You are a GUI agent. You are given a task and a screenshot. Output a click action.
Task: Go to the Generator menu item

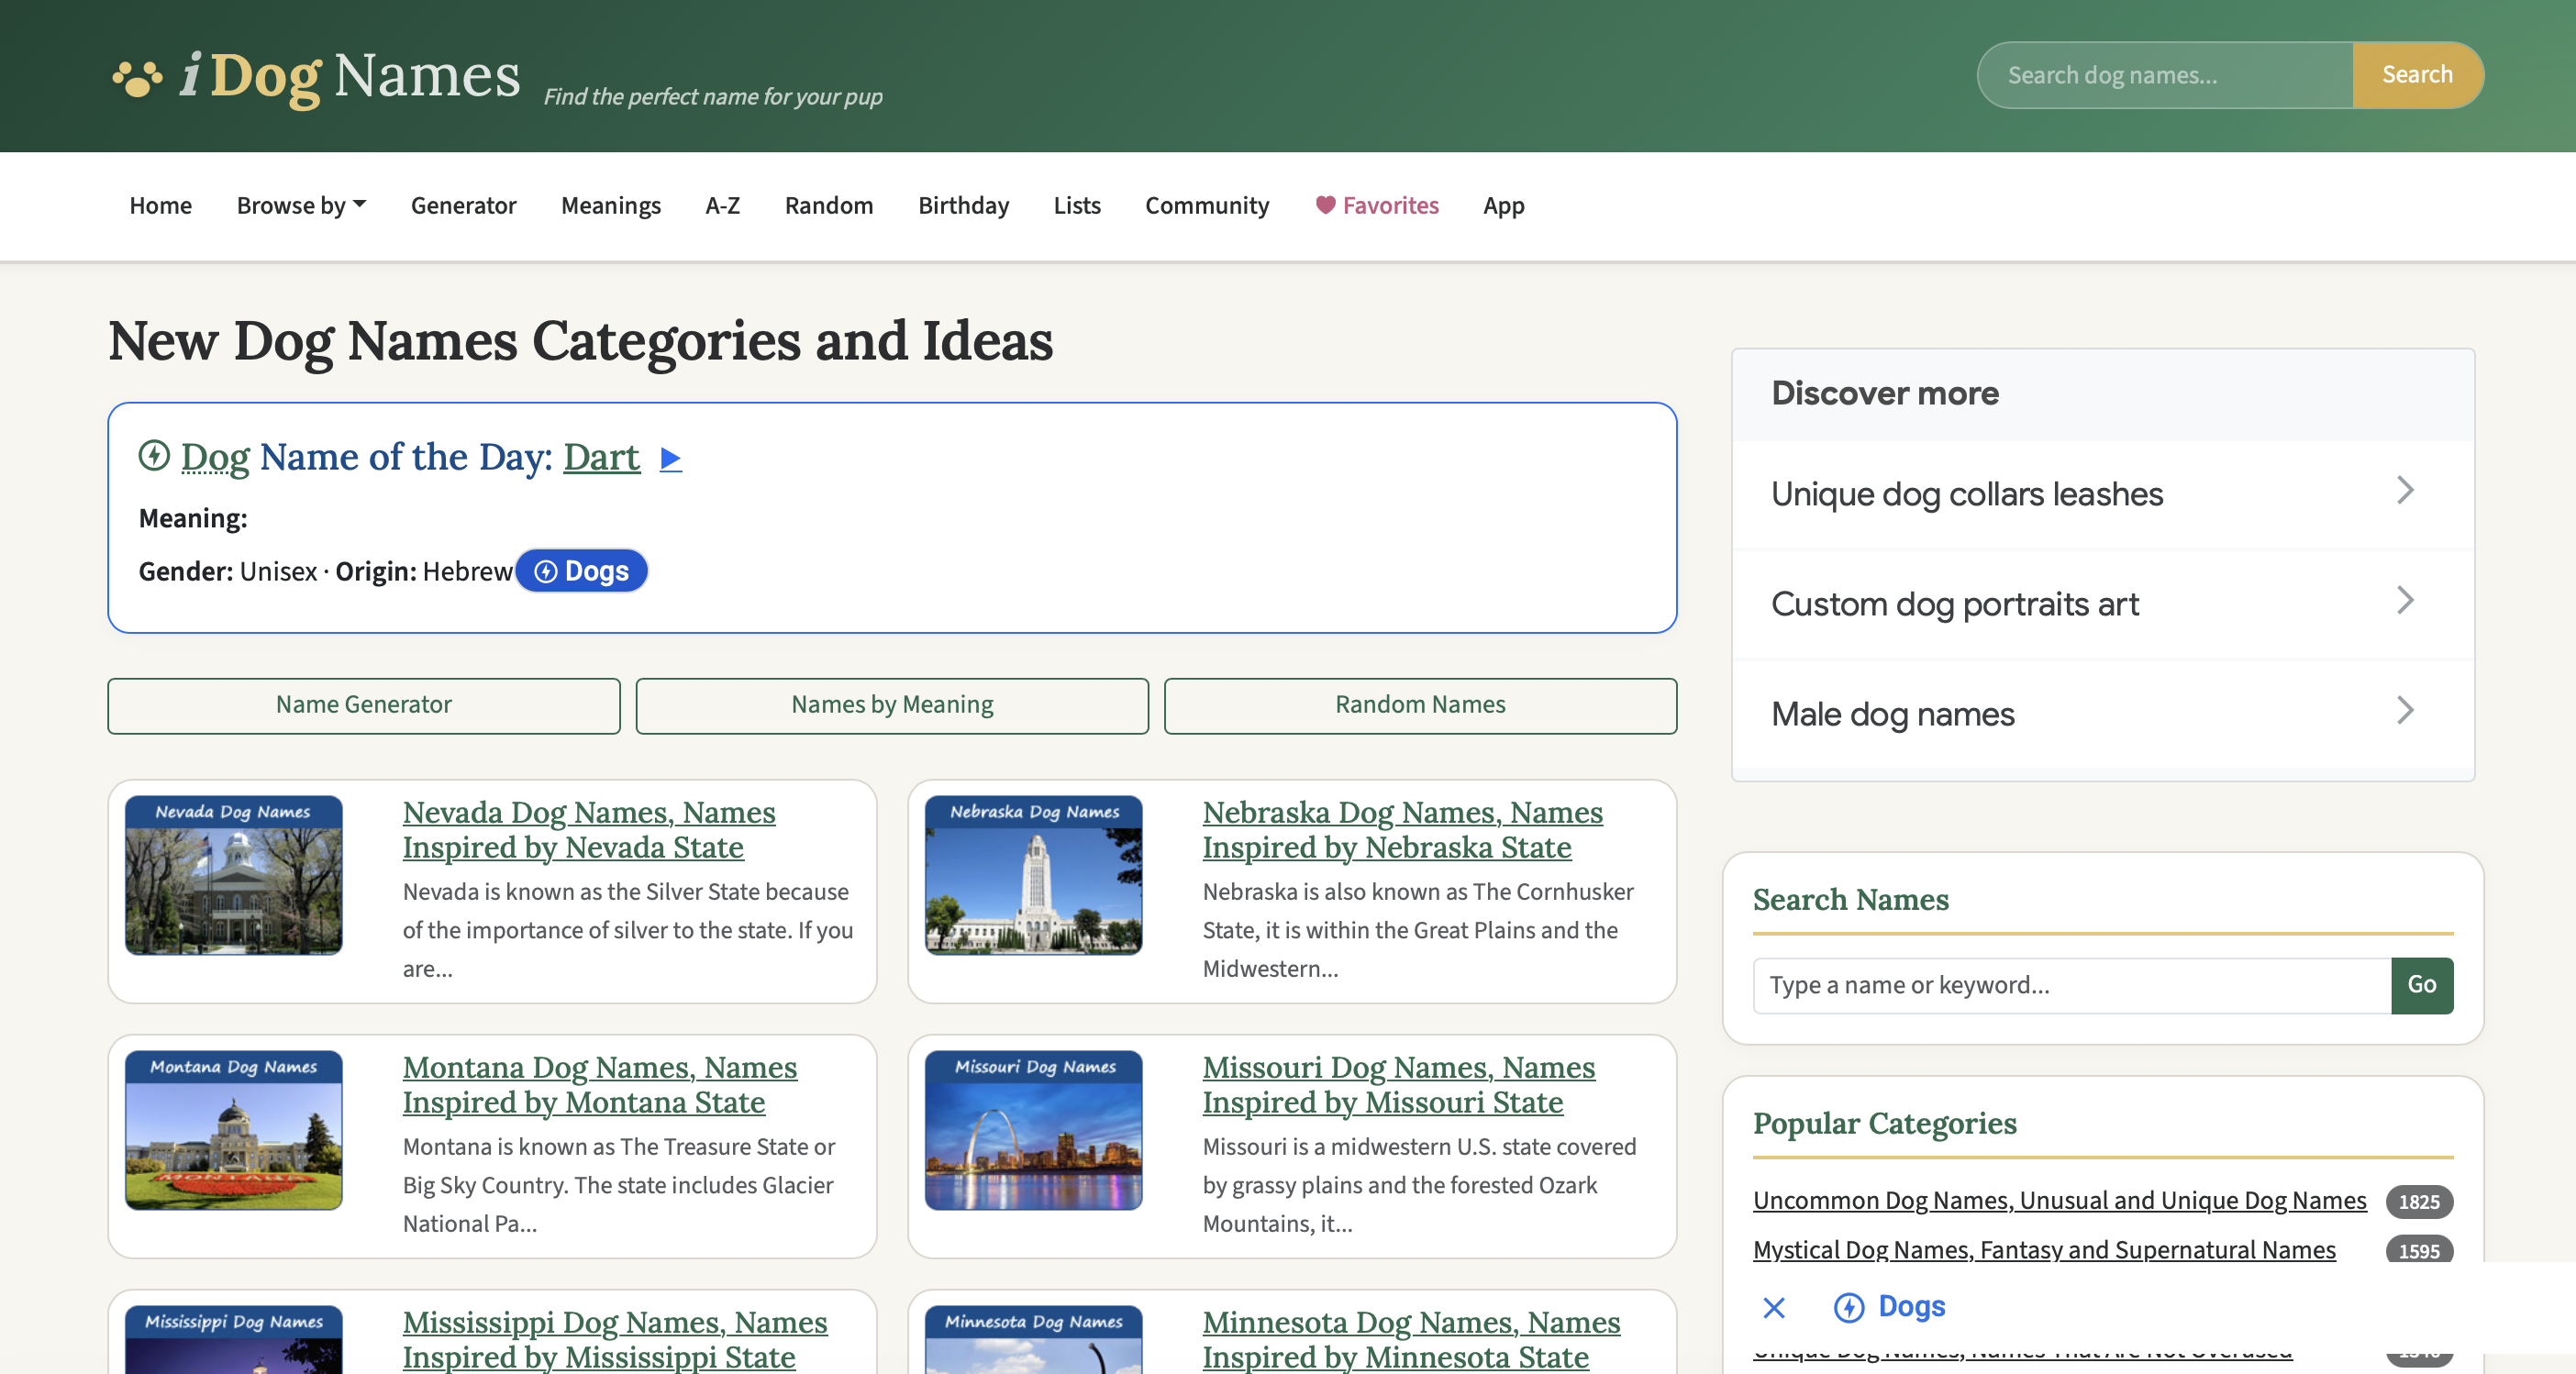tap(463, 205)
